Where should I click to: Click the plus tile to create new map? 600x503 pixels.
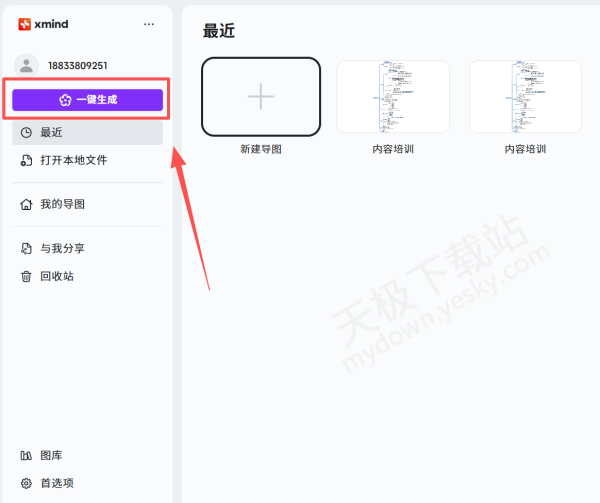(261, 96)
